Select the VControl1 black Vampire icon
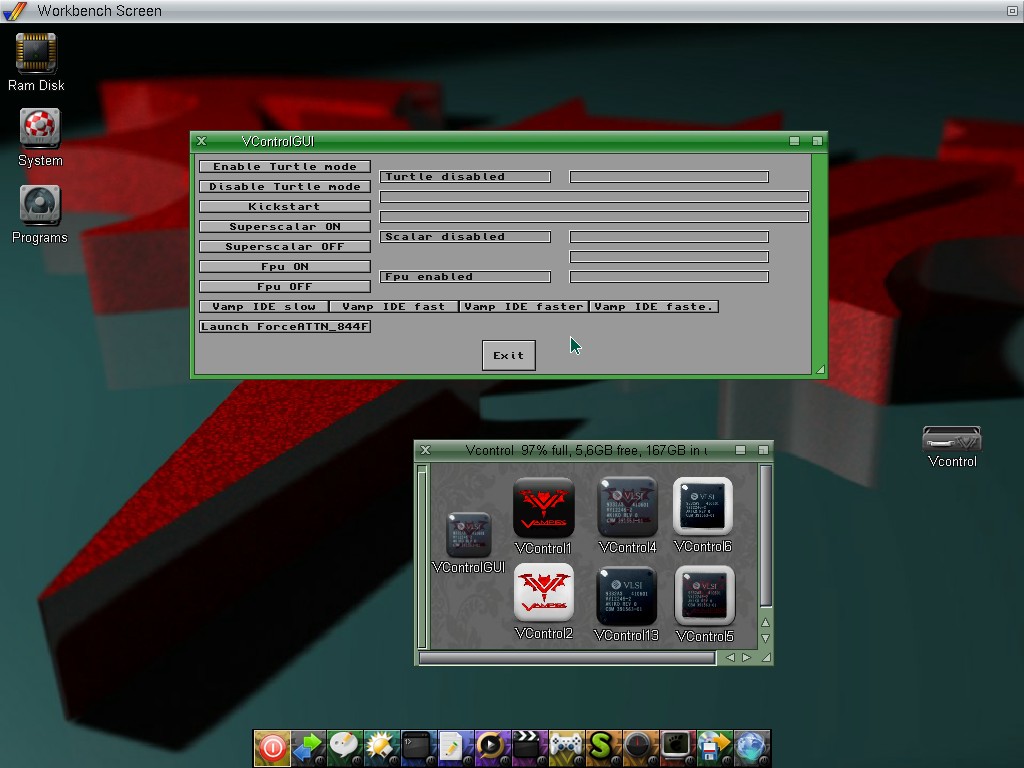The width and height of the screenshot is (1024, 768). 543,509
